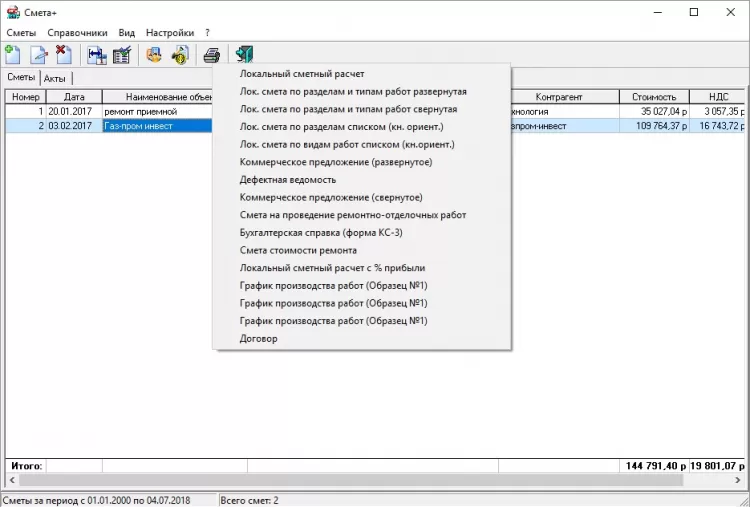This screenshot has width=750, height=507.
Task: Click the total cost 144 791,40 р
Action: [x=656, y=466]
